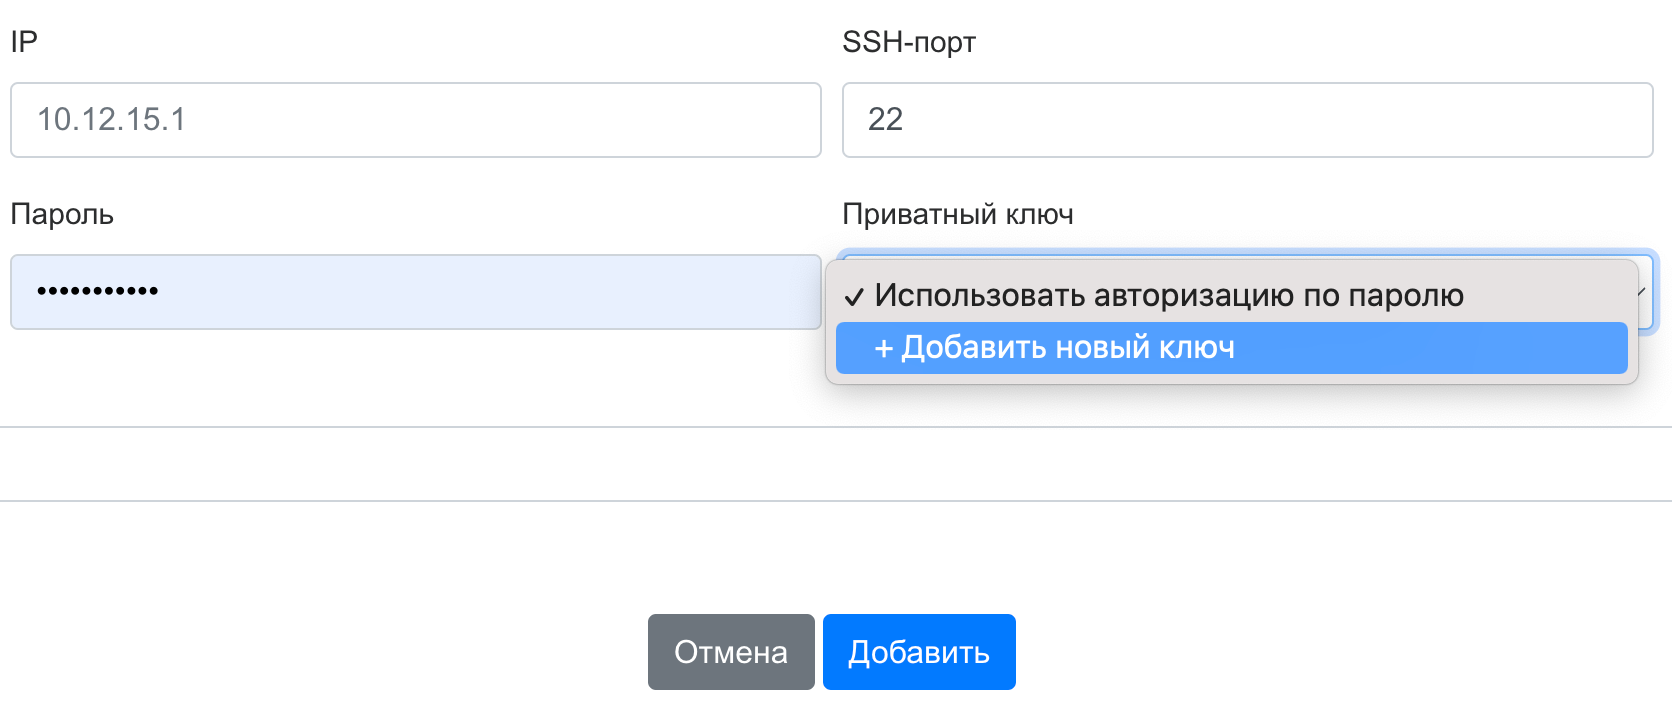This screenshot has width=1672, height=704.
Task: Click the plus icon for adding a key
Action: pos(883,348)
